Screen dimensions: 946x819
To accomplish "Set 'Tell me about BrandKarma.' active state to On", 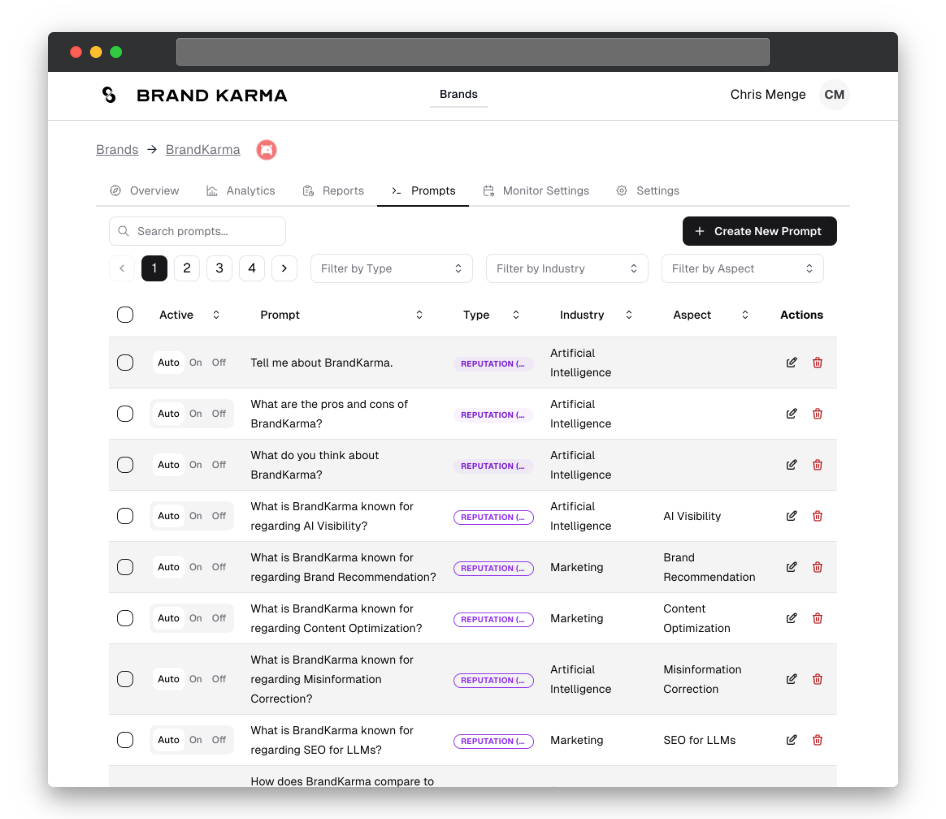I will click(x=195, y=363).
